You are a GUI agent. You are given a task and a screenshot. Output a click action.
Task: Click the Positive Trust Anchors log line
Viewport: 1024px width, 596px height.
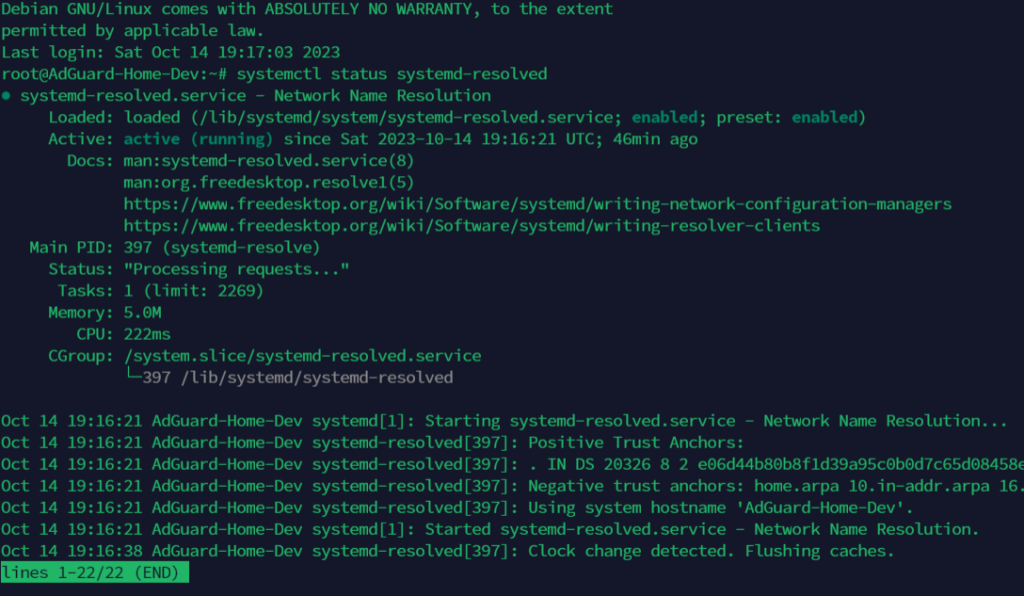tap(372, 443)
